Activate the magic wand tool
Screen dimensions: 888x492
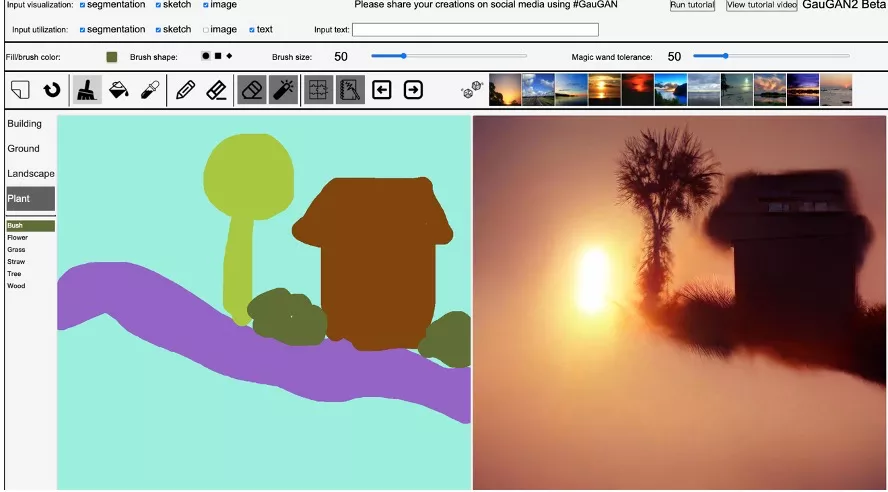(x=284, y=90)
